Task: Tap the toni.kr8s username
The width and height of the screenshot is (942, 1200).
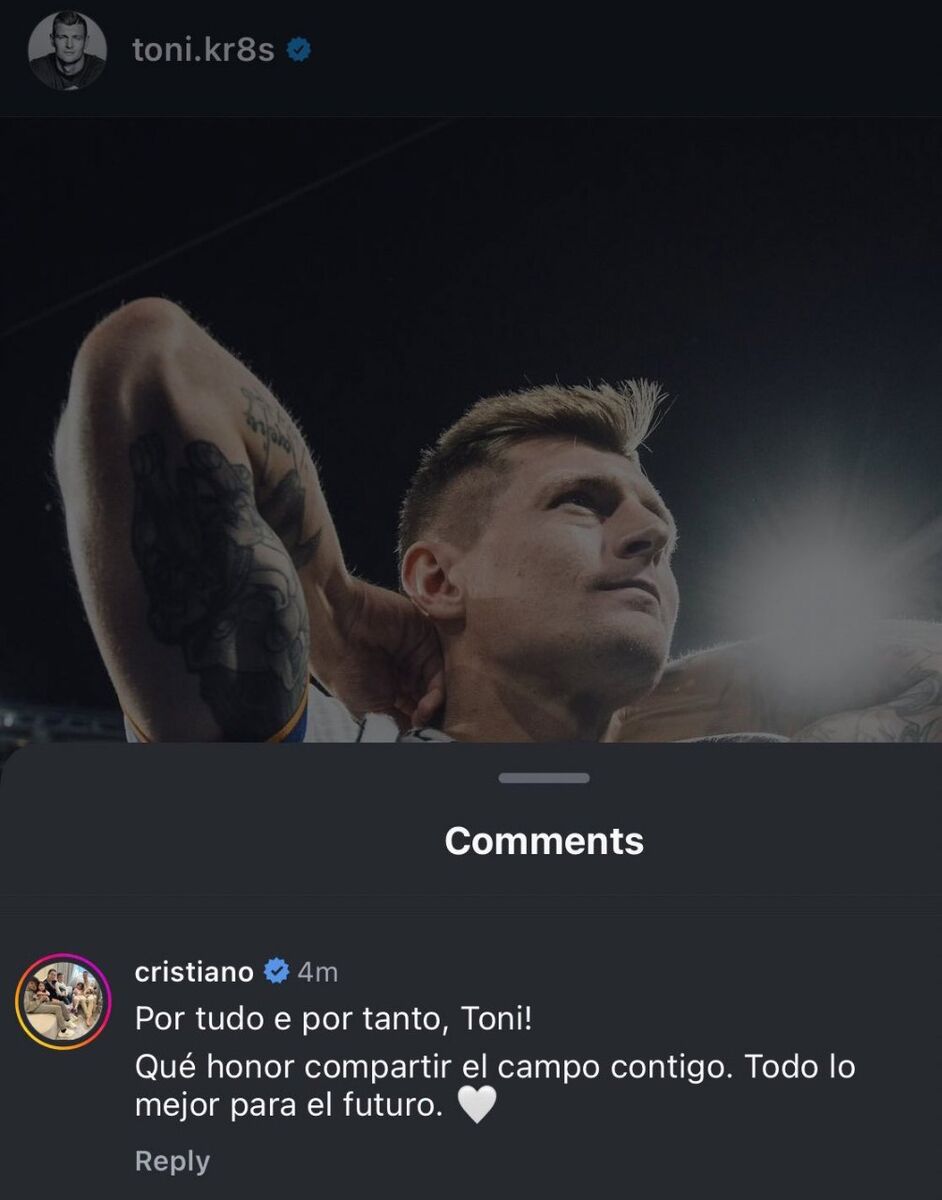Action: [203, 50]
